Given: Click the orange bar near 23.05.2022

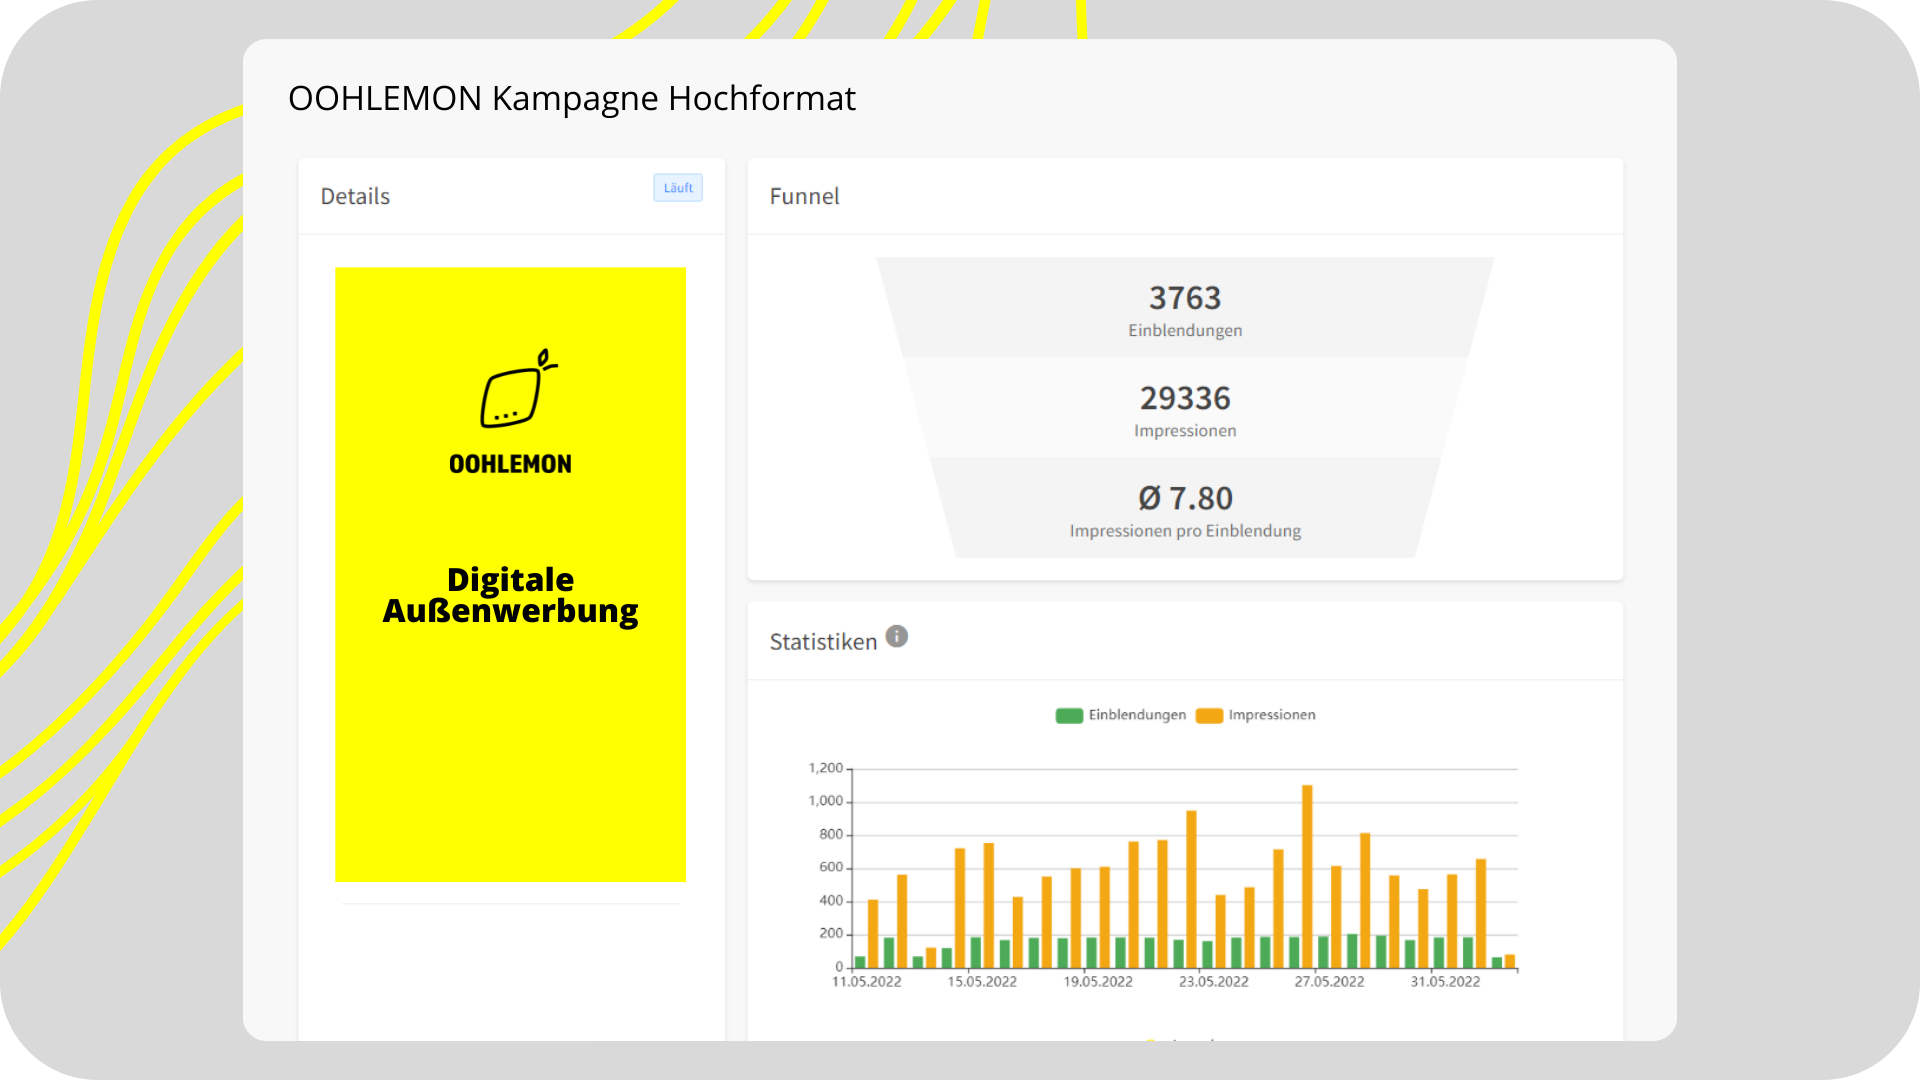Looking at the screenshot, I should tap(1191, 888).
